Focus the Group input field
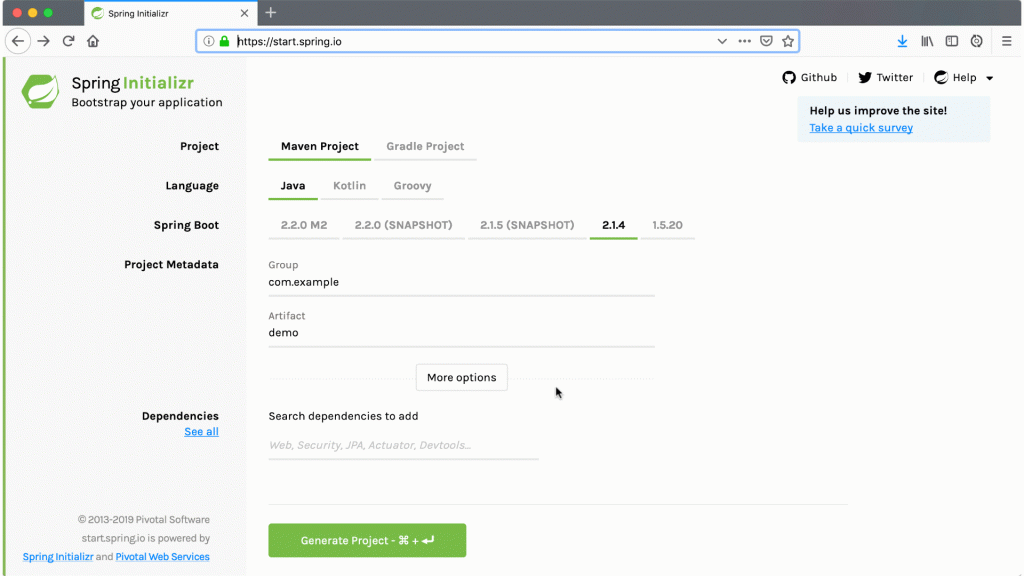1024x576 pixels. click(461, 283)
